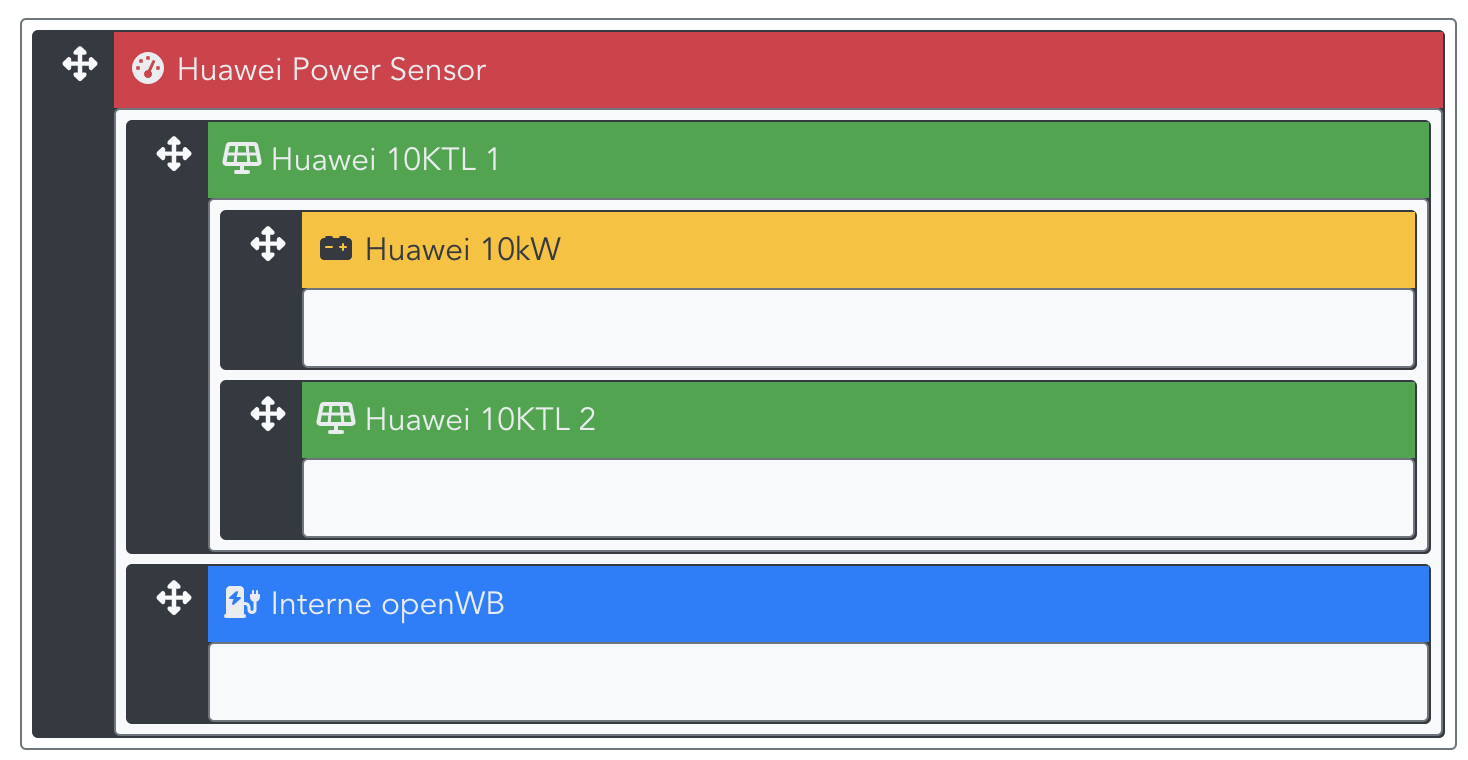Image resolution: width=1468 pixels, height=760 pixels.
Task: Select the Huawei 10KTL 1 label
Action: click(x=385, y=159)
